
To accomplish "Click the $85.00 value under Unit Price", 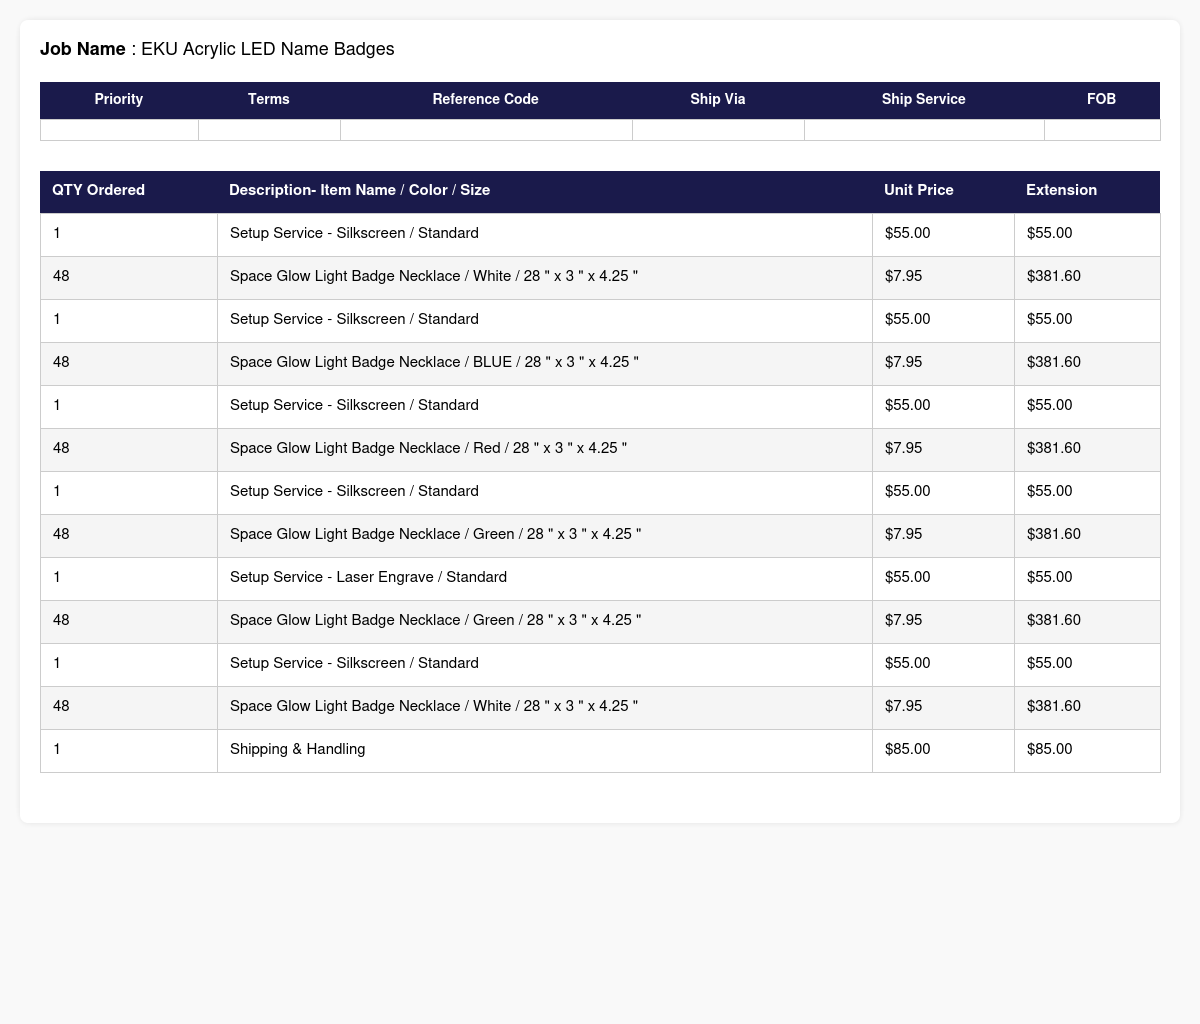I will coord(907,749).
